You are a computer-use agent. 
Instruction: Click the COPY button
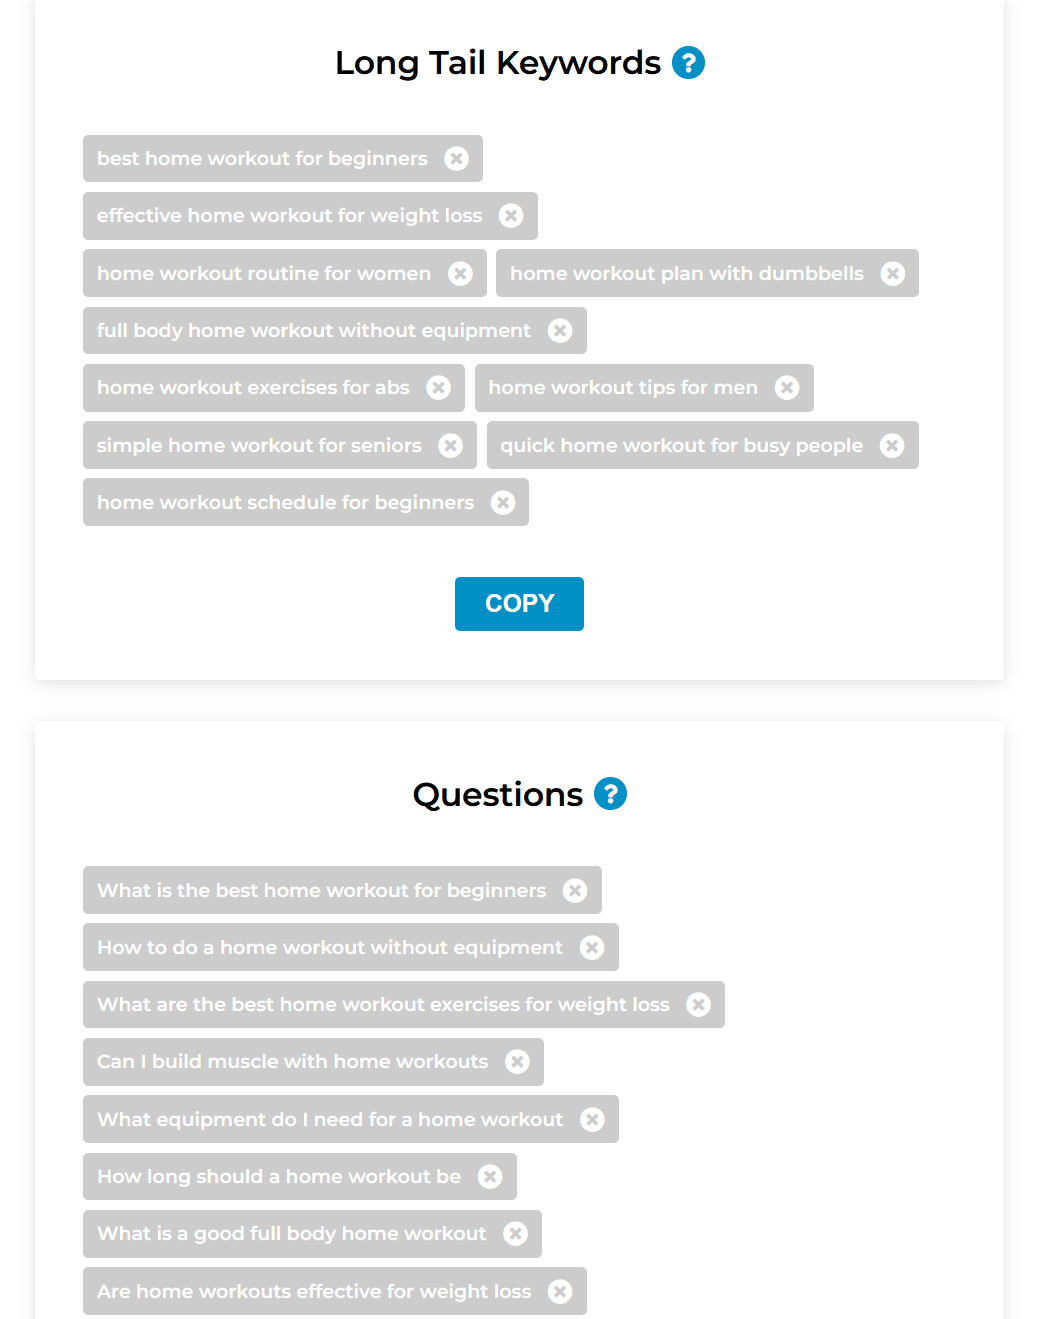(519, 603)
